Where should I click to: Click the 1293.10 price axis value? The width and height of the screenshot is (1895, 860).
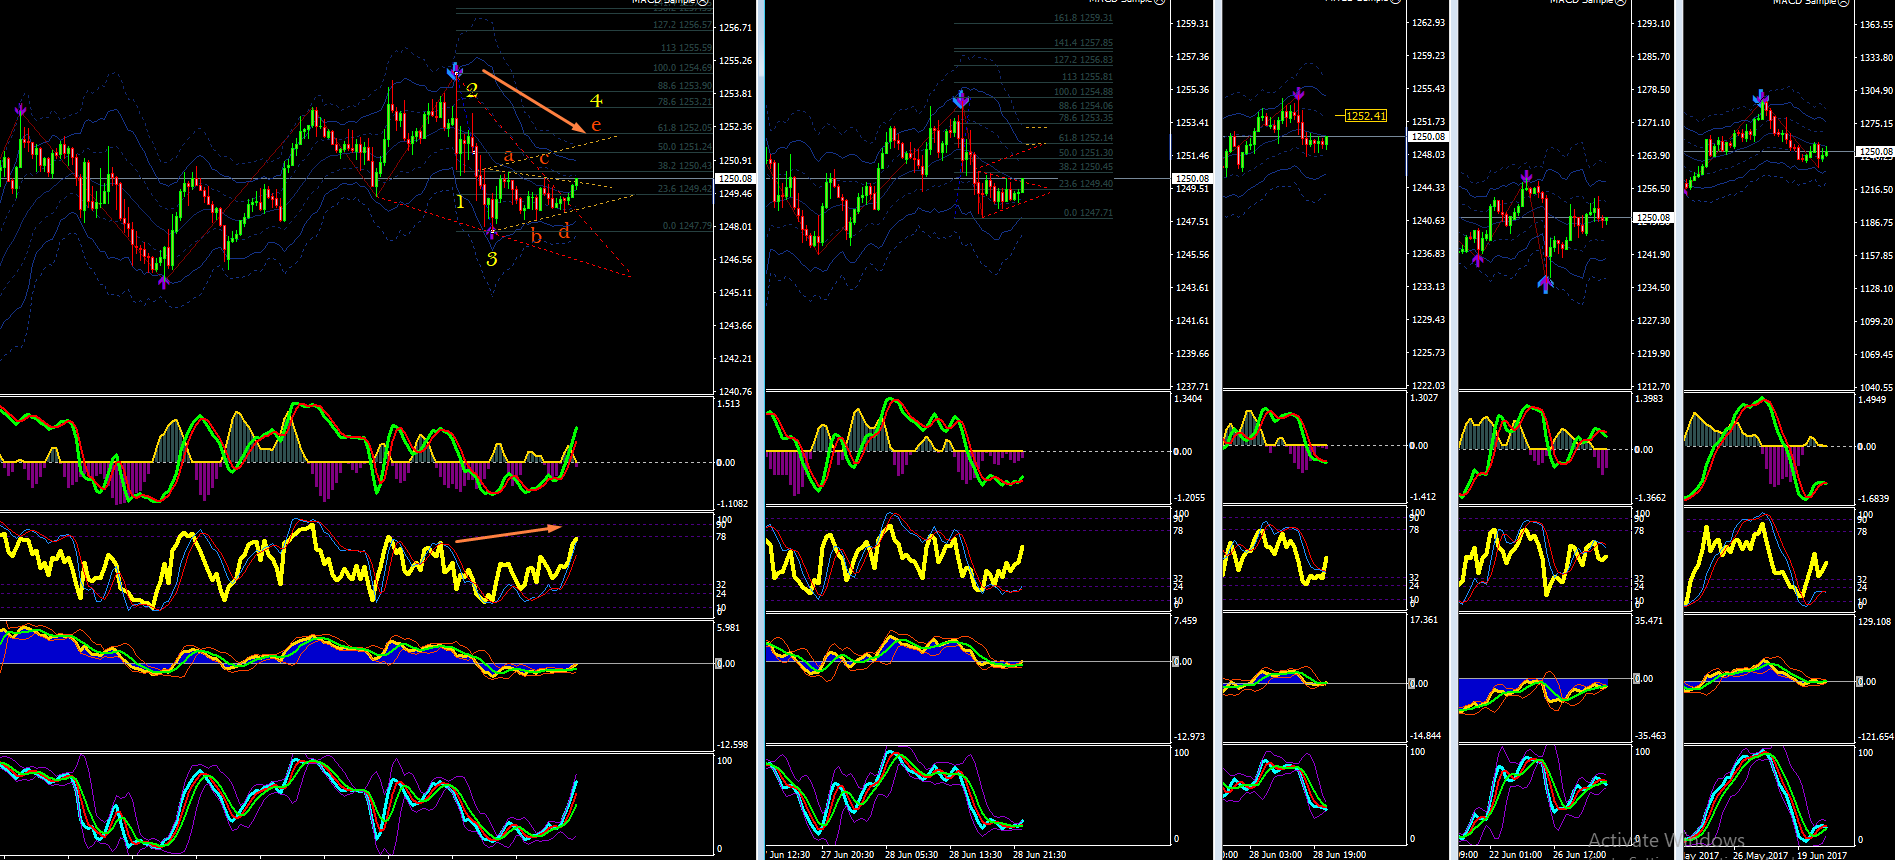(x=1653, y=24)
